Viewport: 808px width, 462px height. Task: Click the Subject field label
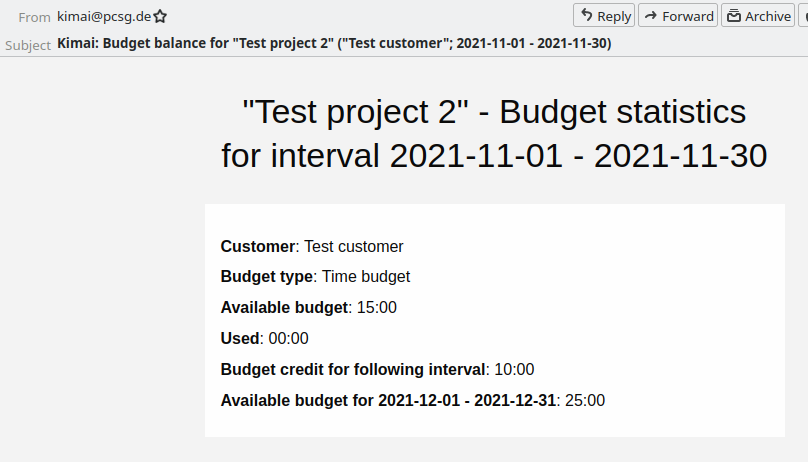28,44
